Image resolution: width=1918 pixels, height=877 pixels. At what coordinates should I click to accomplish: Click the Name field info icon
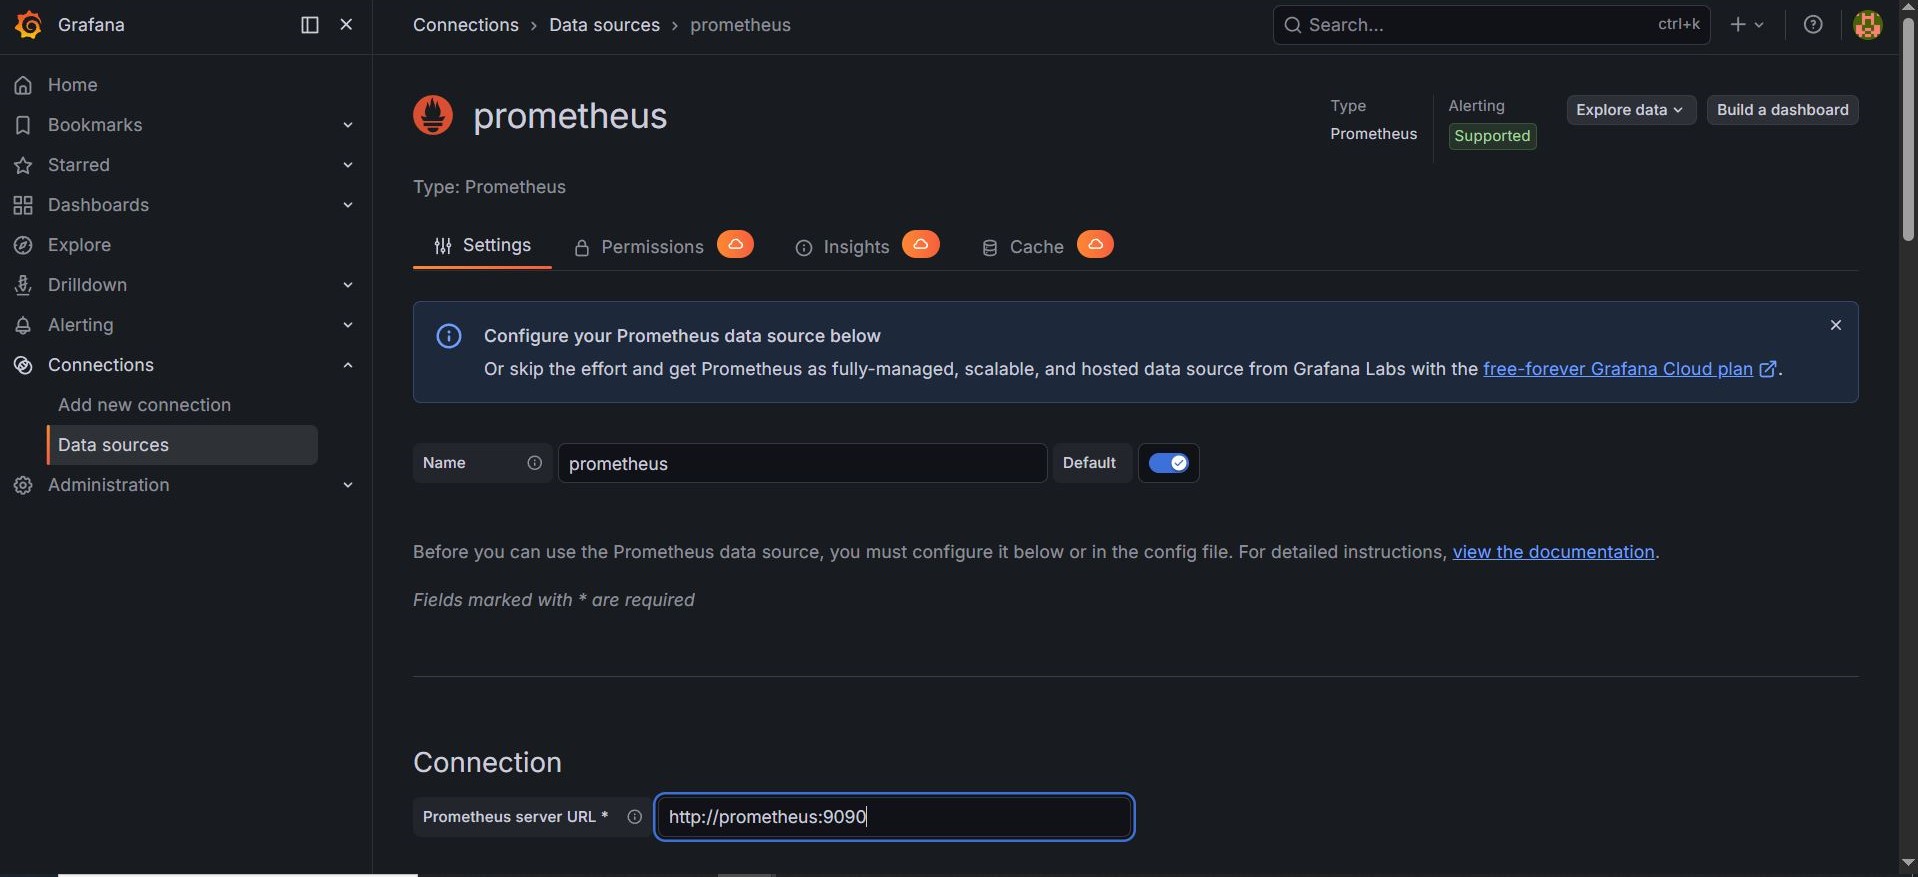(x=535, y=463)
